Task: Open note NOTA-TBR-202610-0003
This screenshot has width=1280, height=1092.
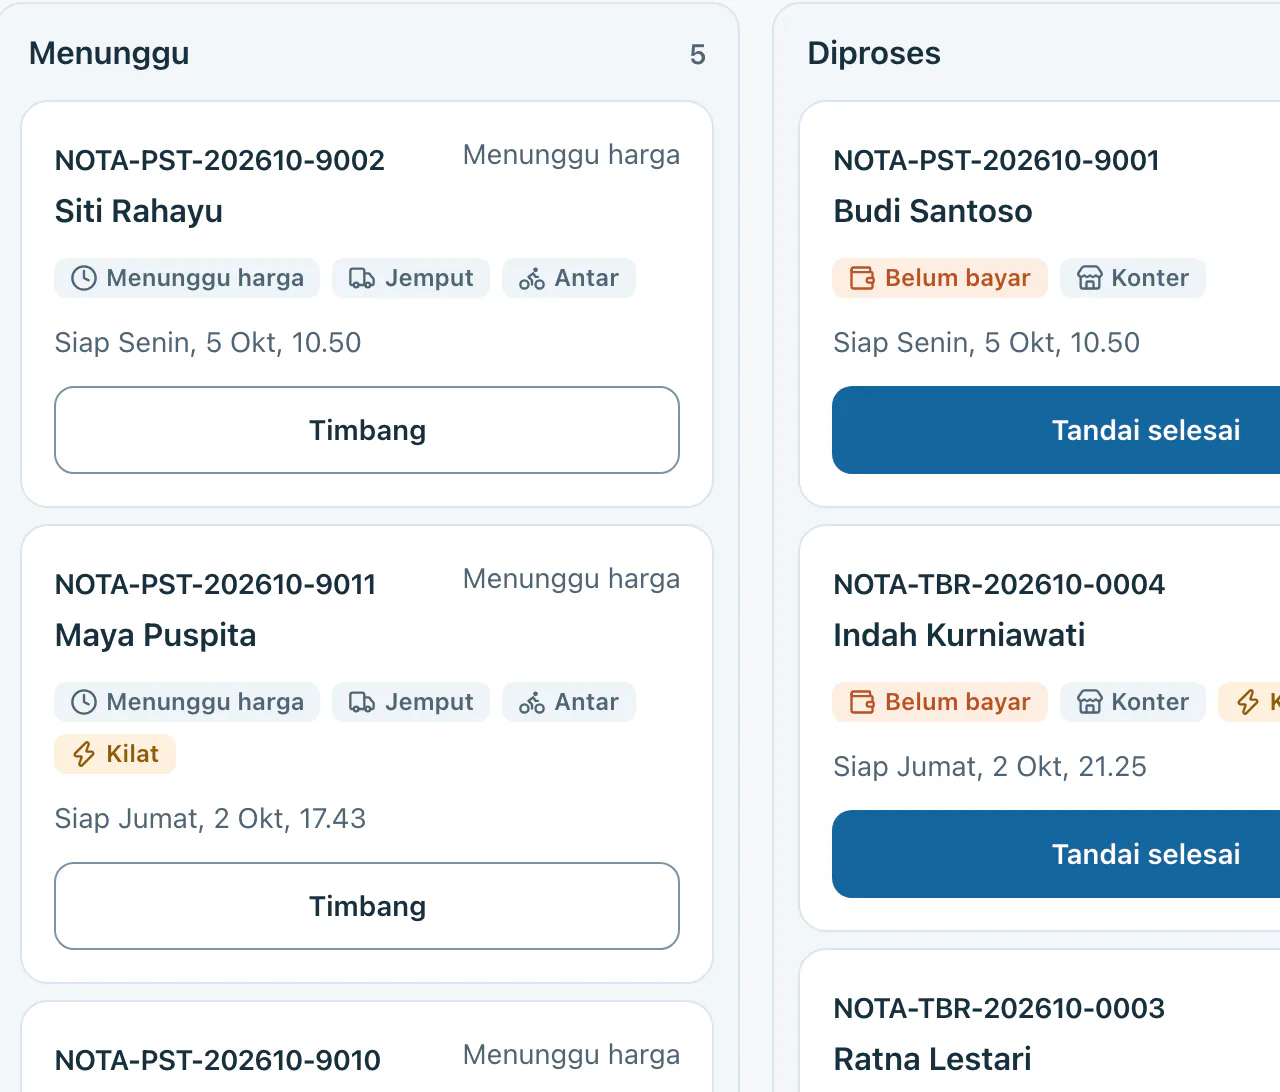Action: point(999,1008)
